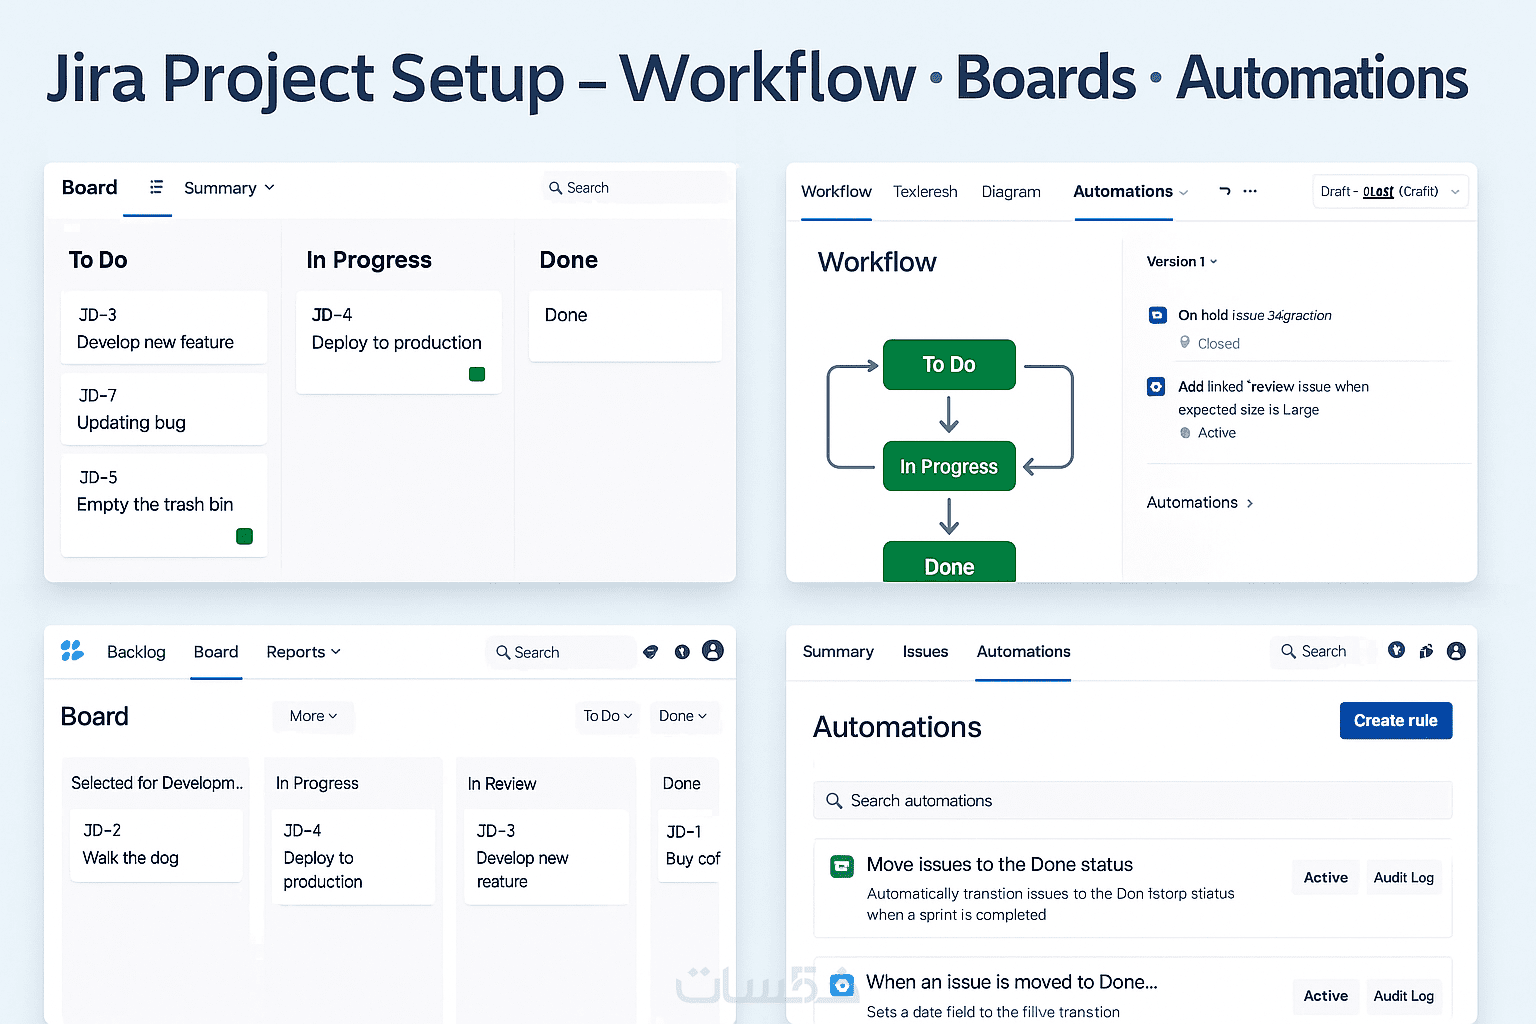This screenshot has width=1536, height=1024.
Task: Click the notification icon in Backlog panel header
Action: click(x=651, y=652)
